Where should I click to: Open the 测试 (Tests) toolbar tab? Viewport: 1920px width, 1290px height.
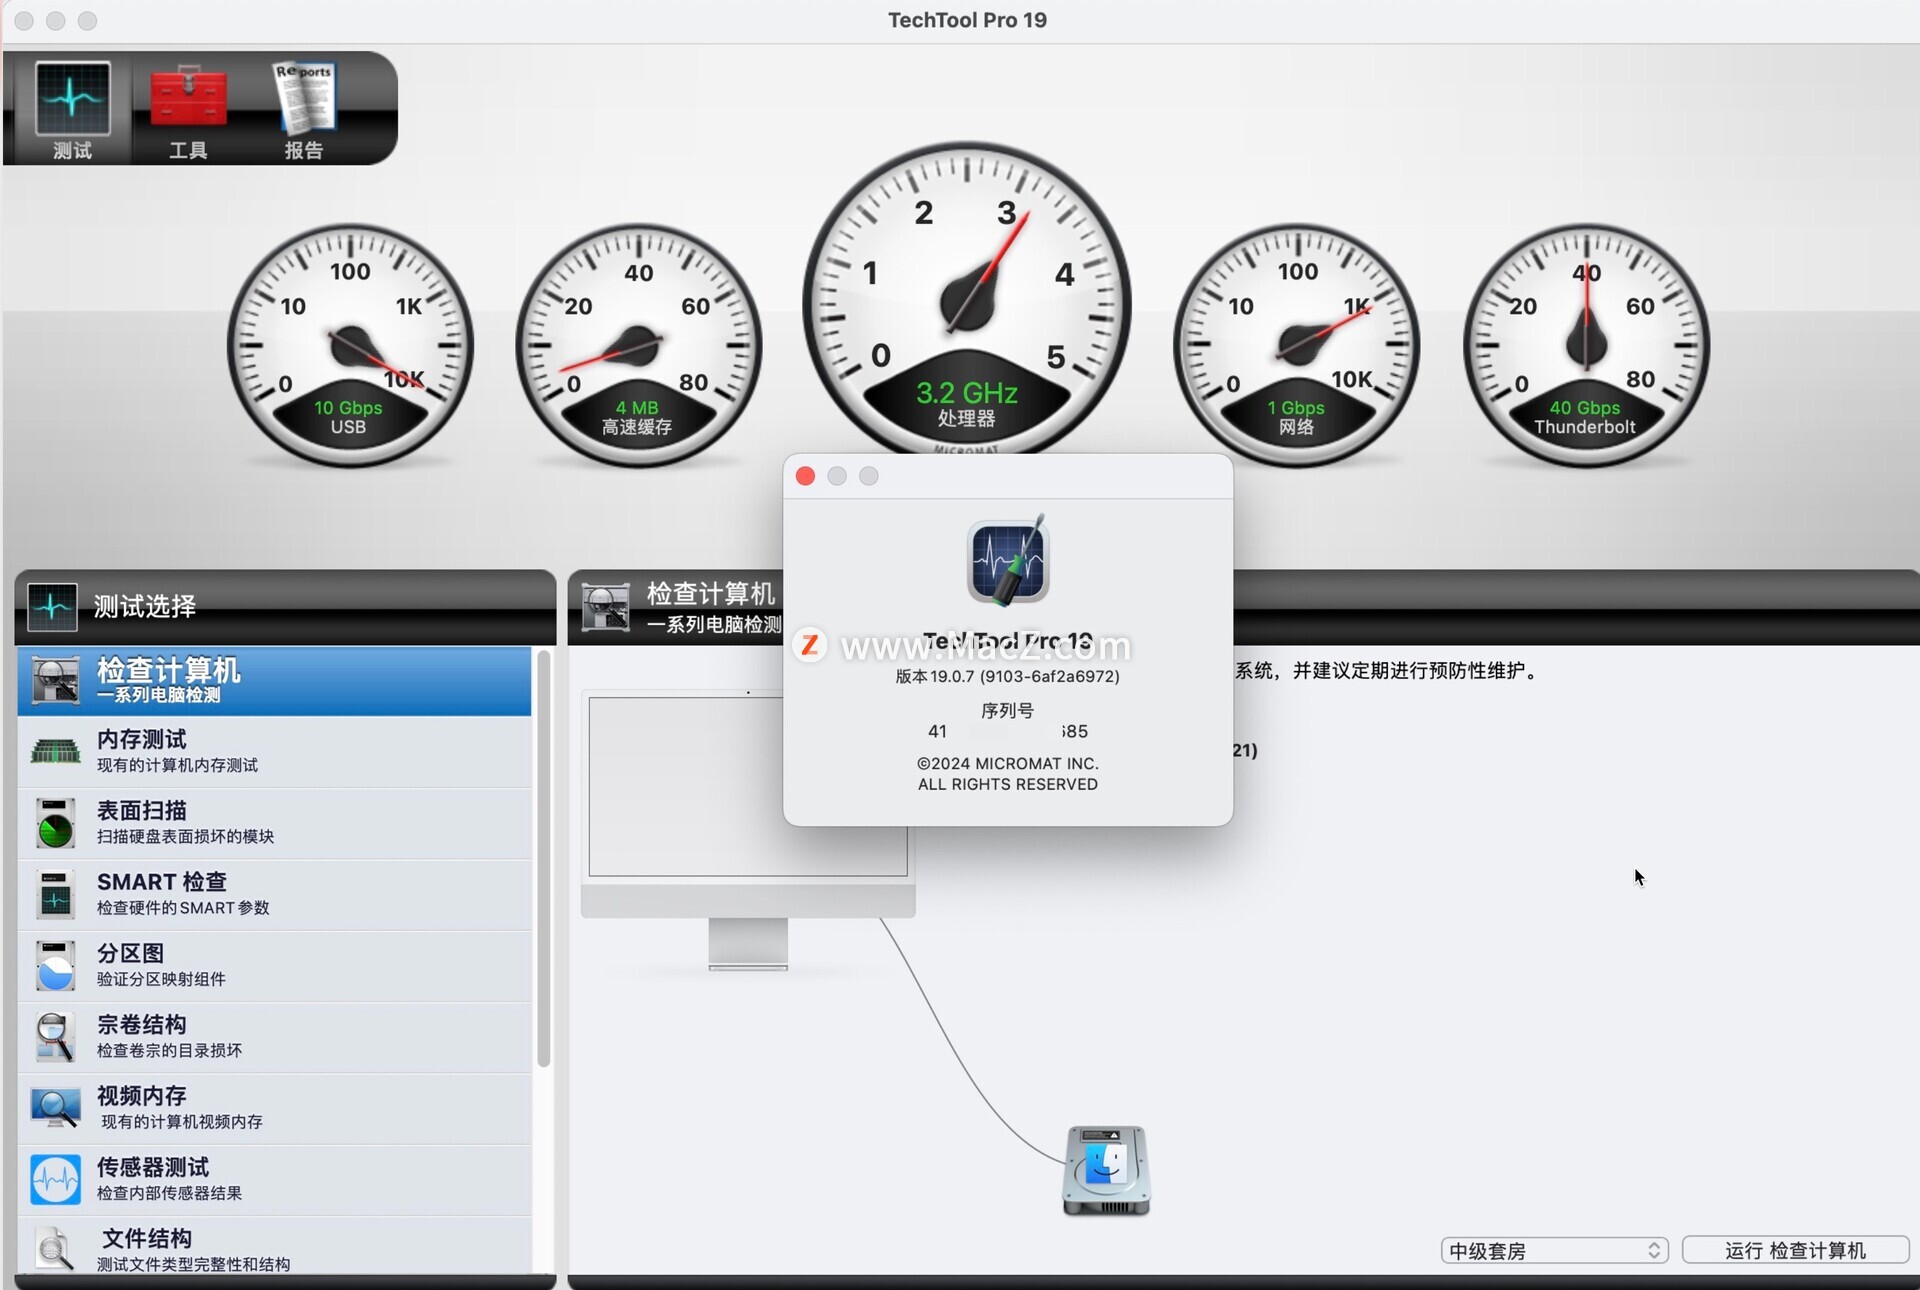[72, 110]
